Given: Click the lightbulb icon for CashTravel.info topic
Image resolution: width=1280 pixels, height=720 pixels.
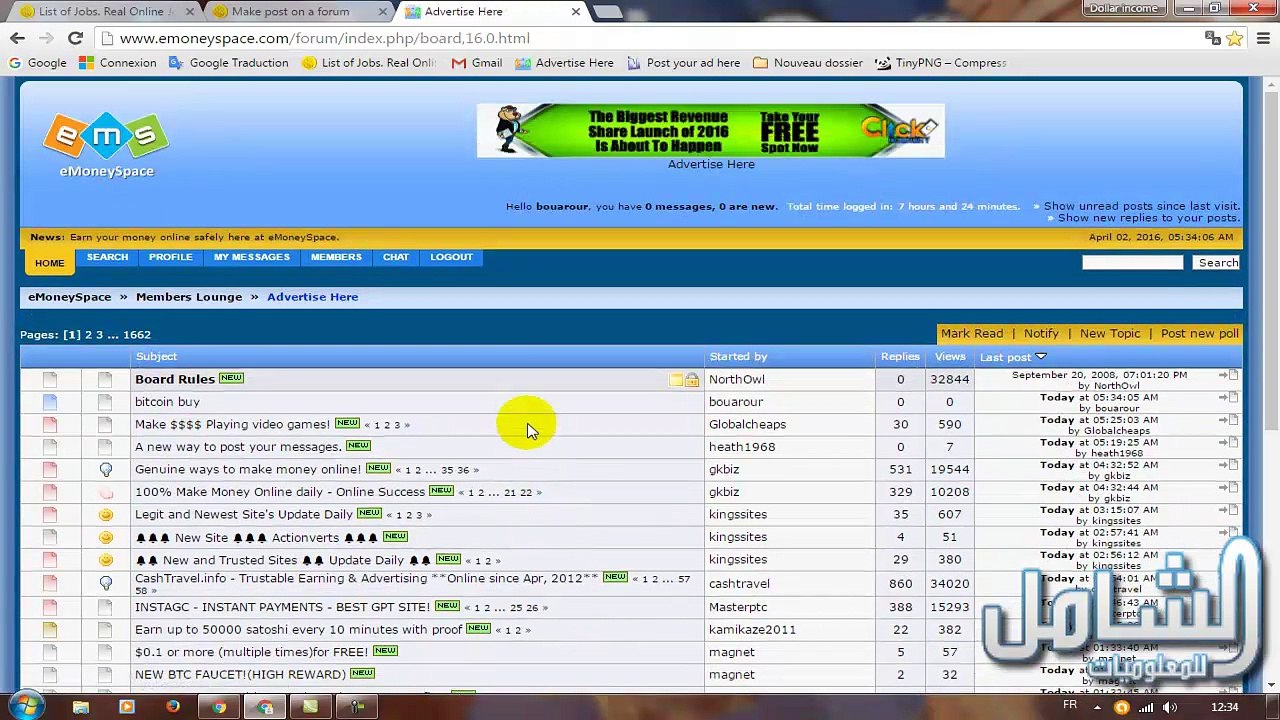Looking at the screenshot, I should point(106,583).
